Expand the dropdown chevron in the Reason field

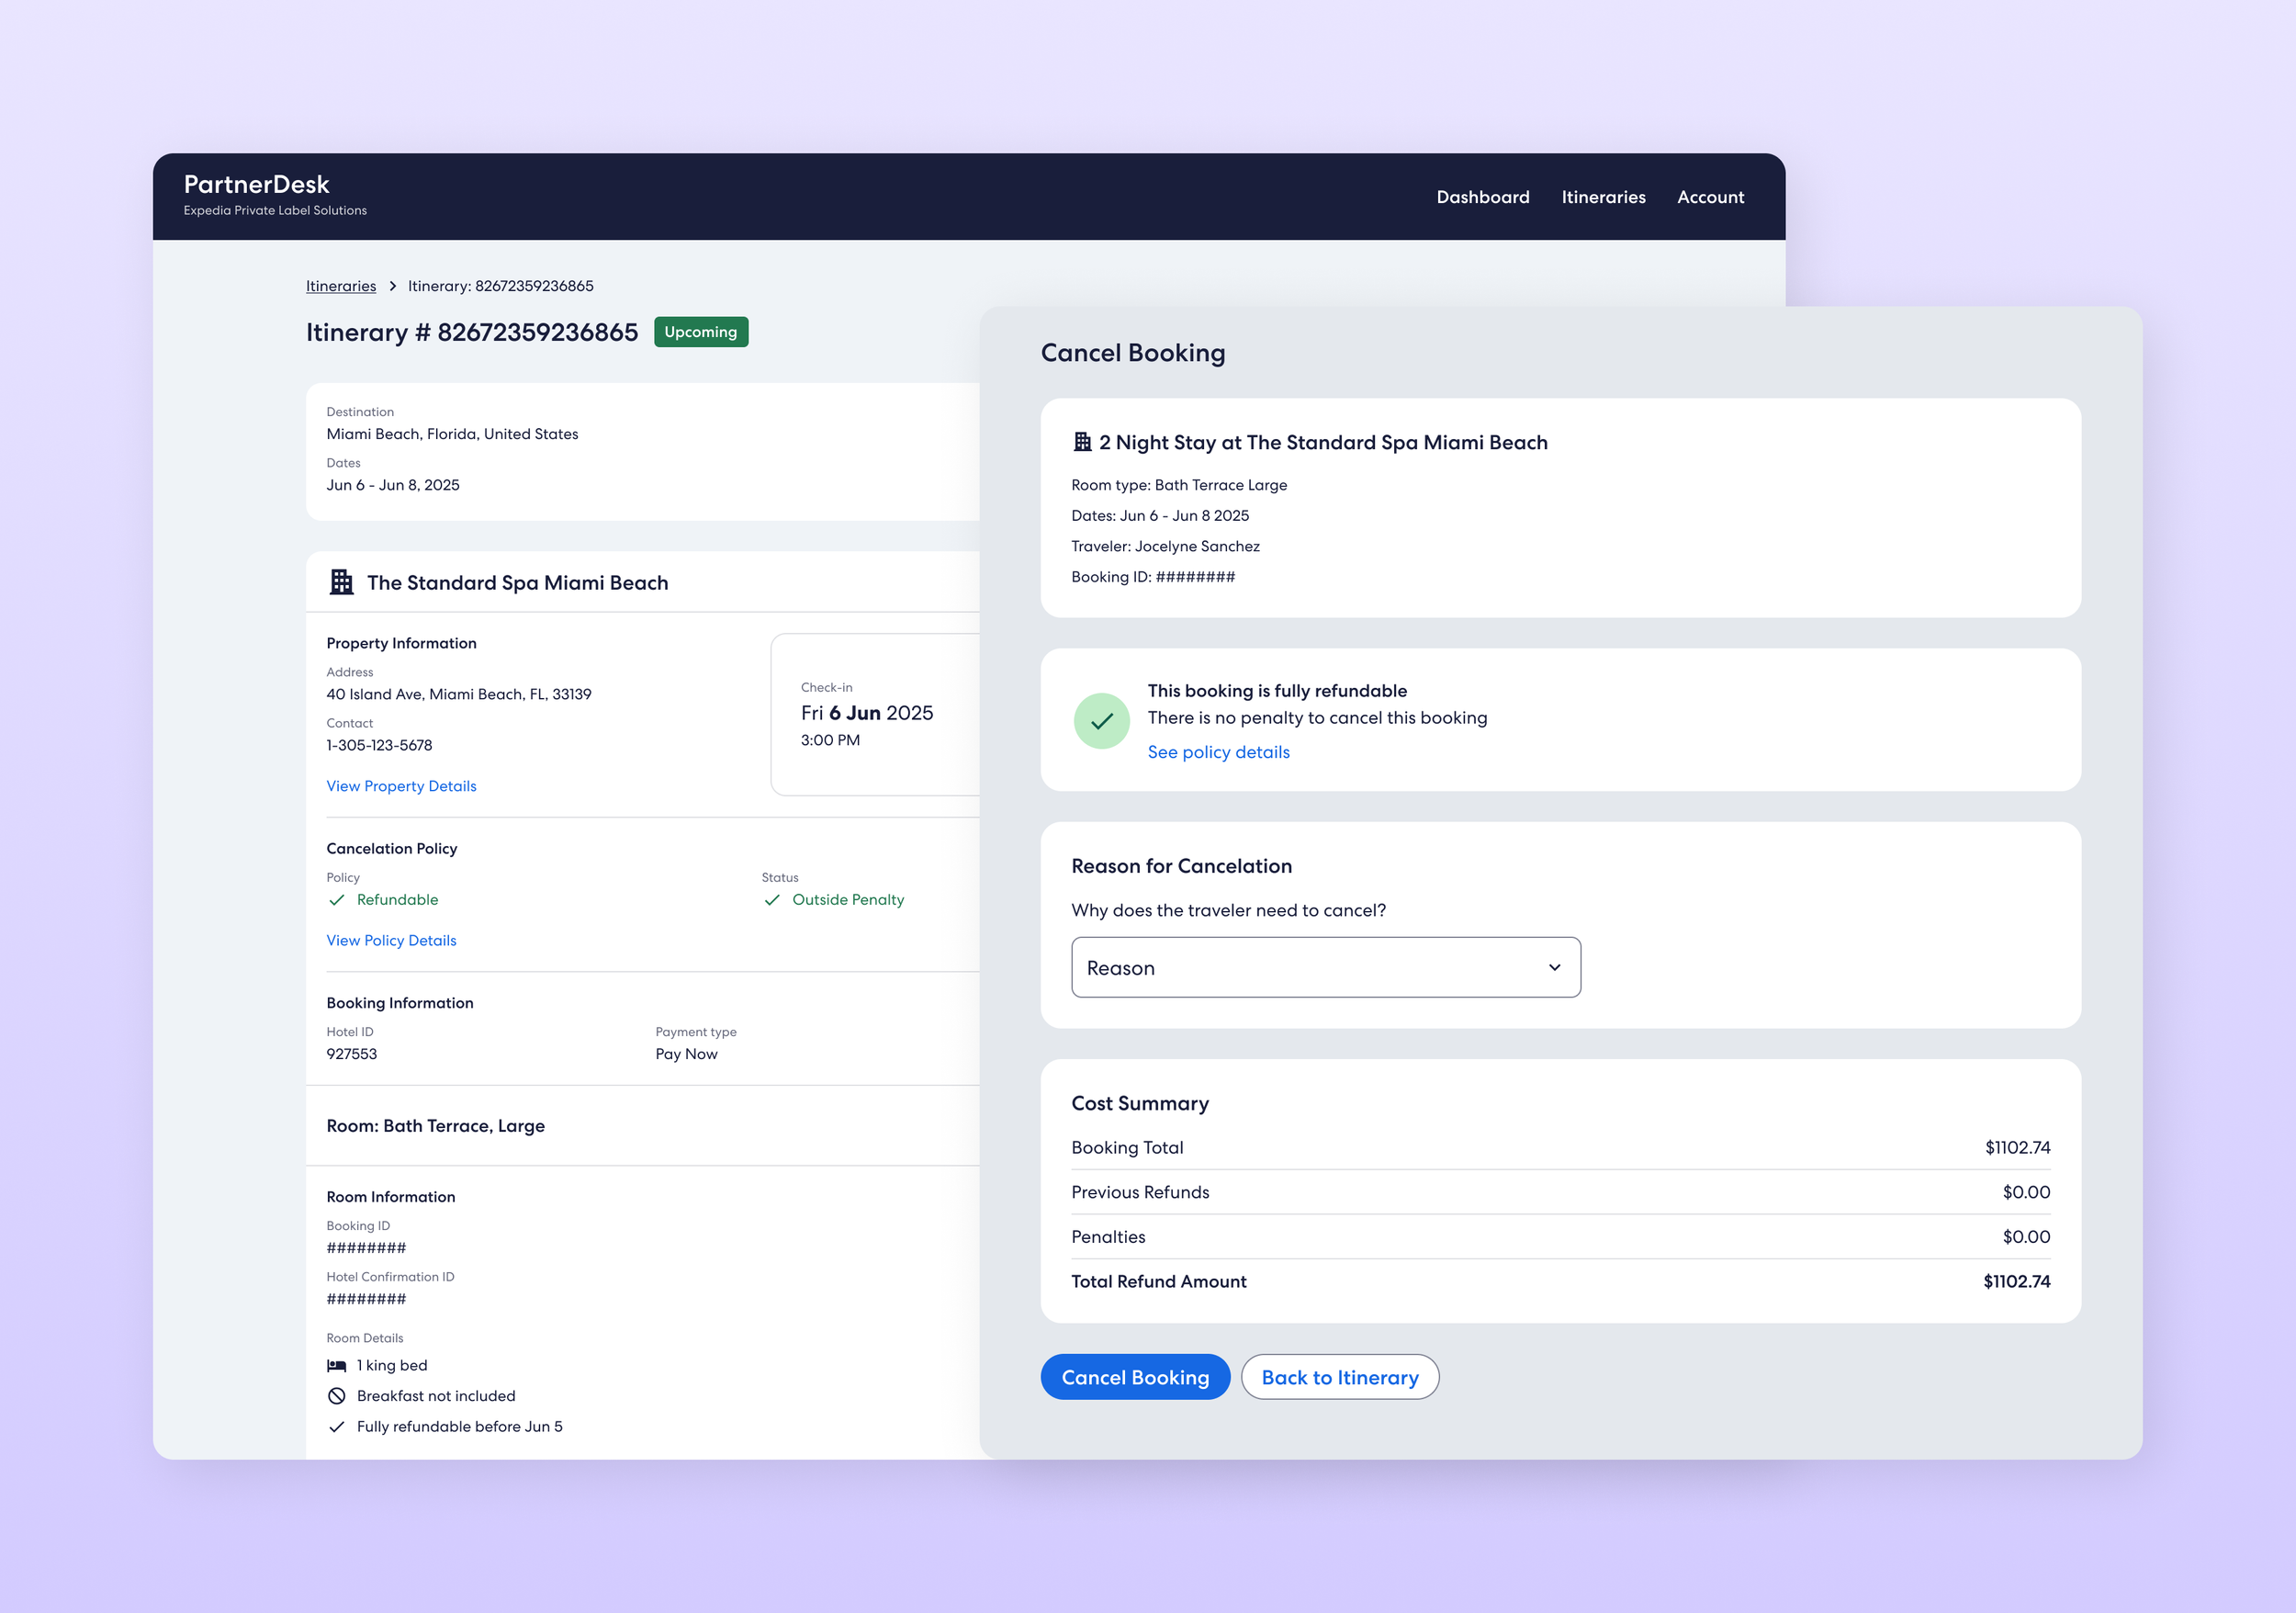(x=1554, y=967)
